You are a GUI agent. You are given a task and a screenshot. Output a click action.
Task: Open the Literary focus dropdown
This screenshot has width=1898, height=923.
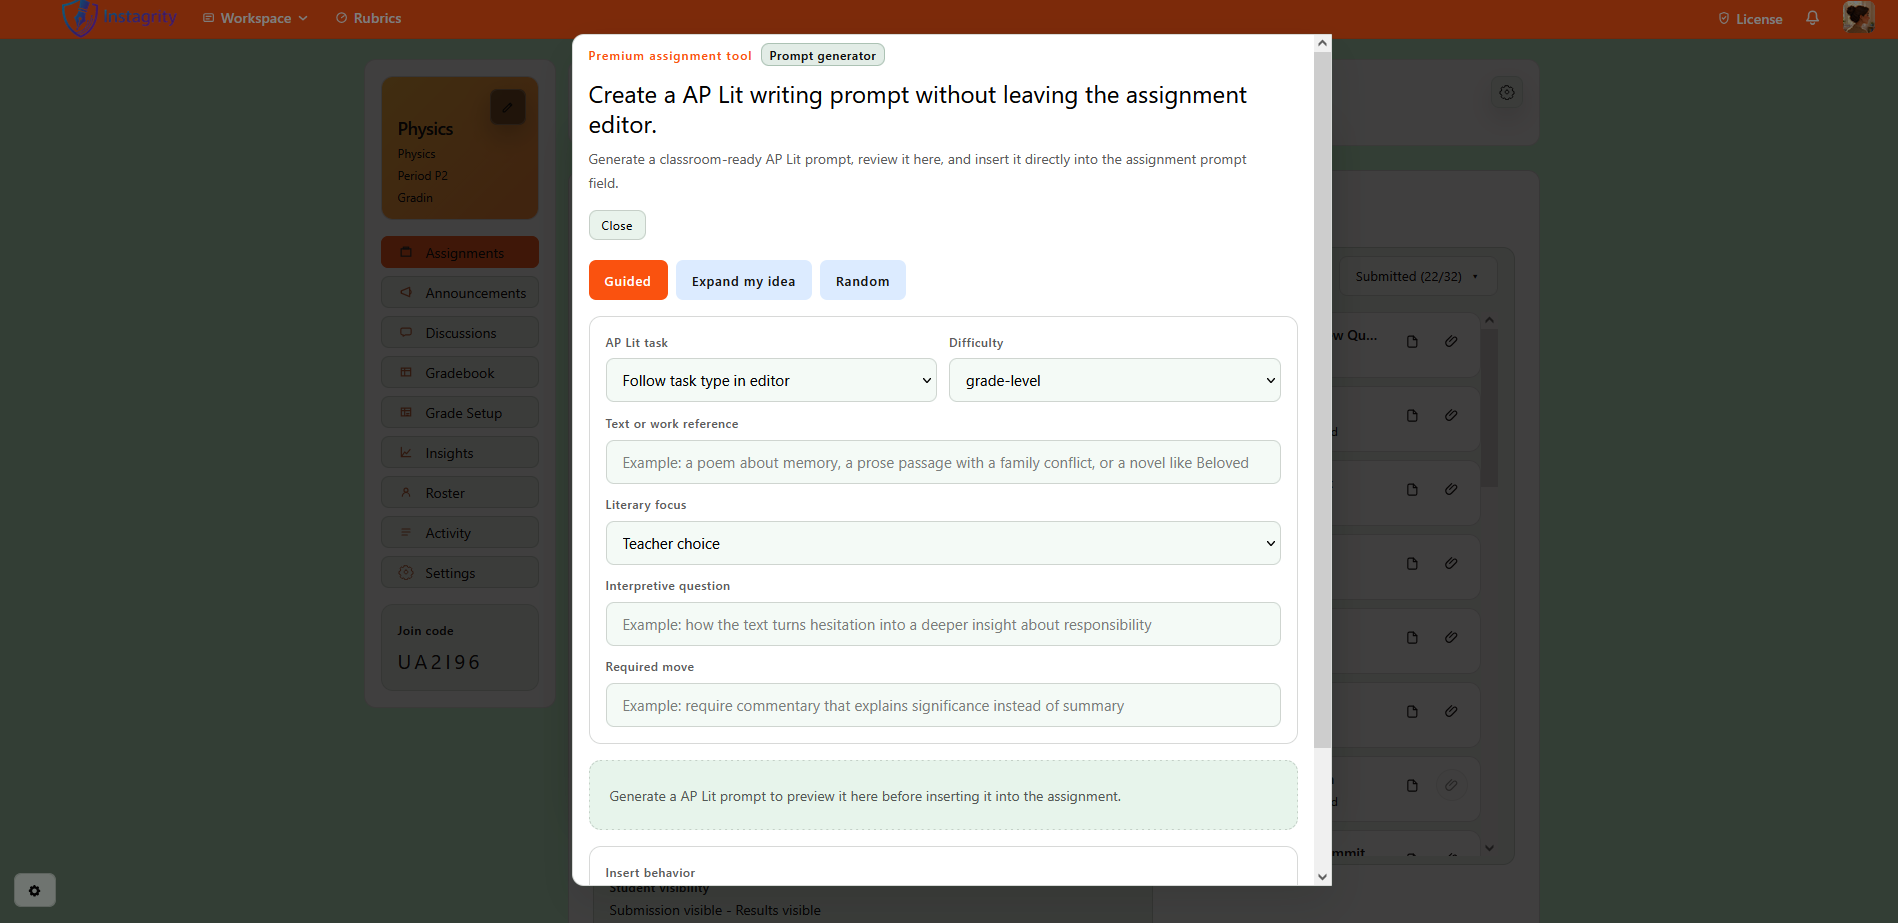point(943,543)
